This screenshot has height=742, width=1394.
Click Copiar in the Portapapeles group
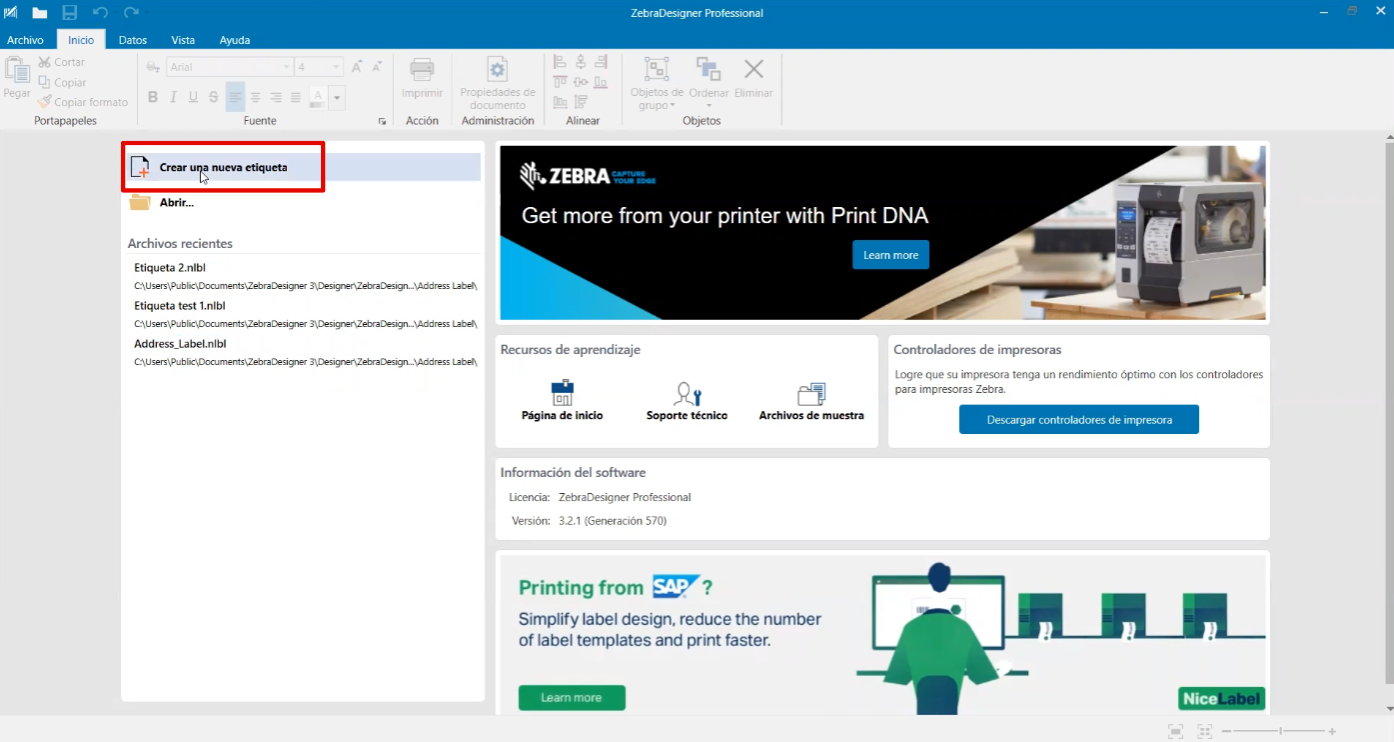(x=62, y=82)
